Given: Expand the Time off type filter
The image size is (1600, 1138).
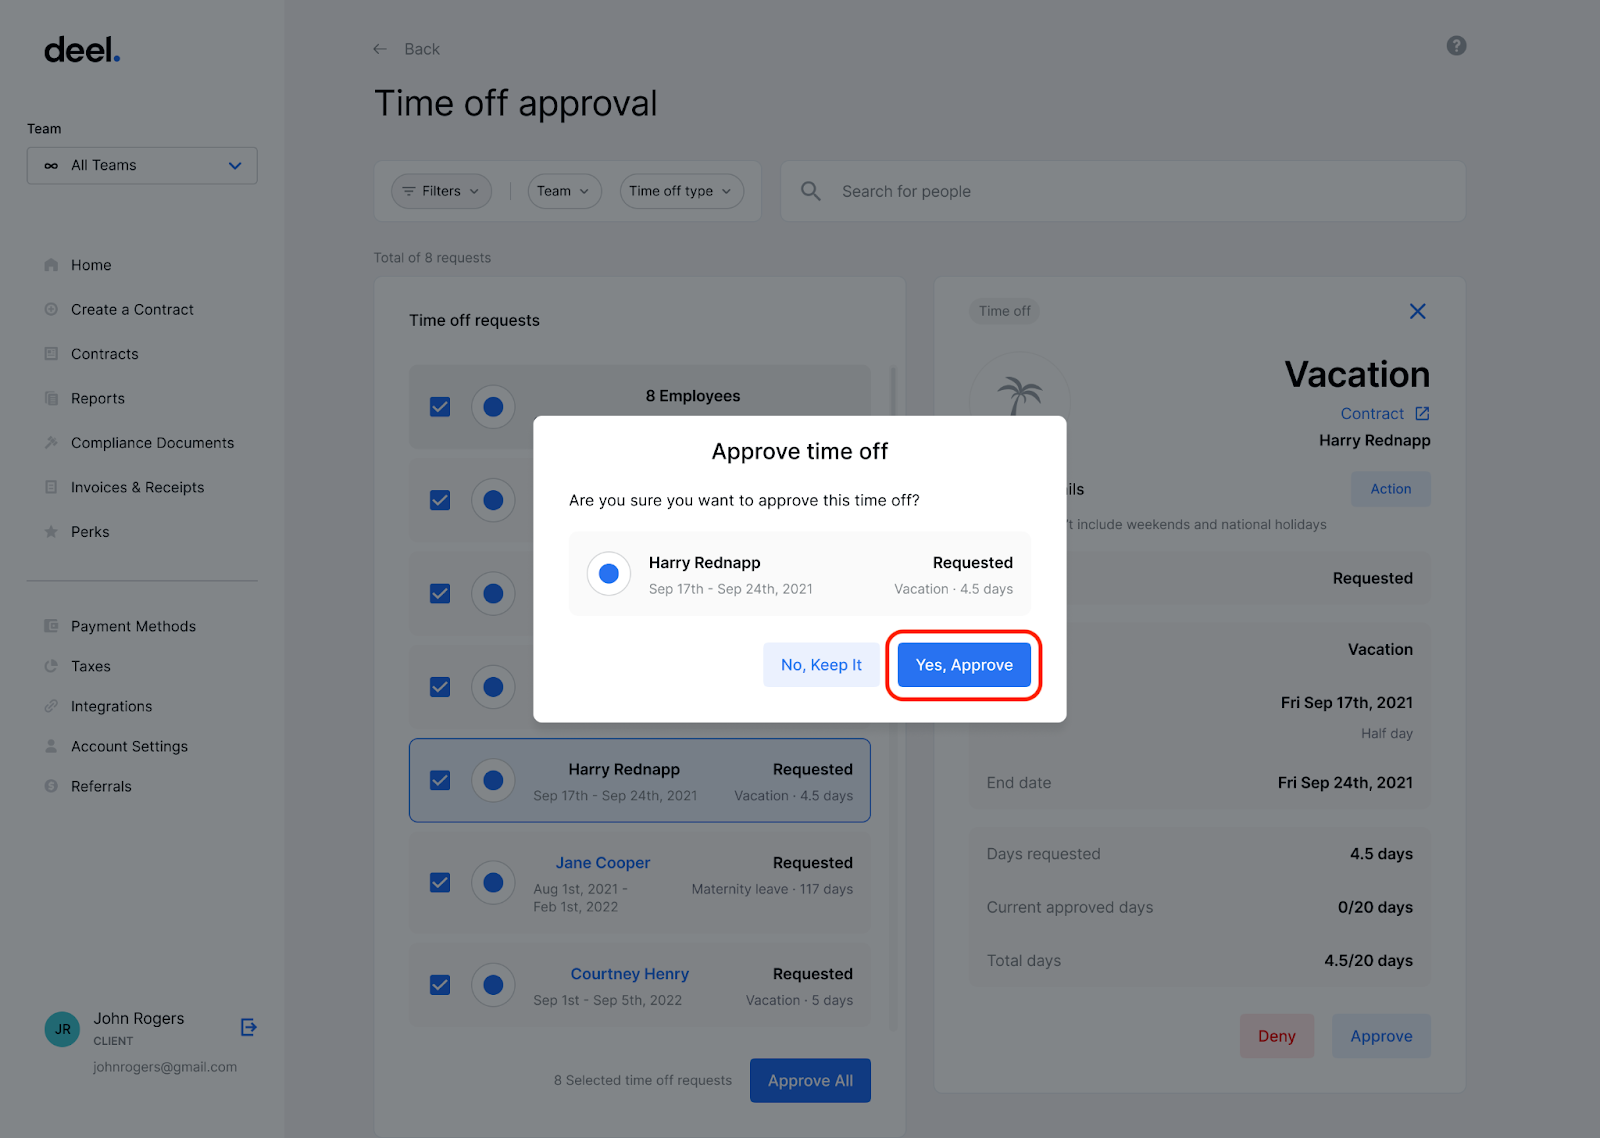Looking at the screenshot, I should click(x=681, y=191).
